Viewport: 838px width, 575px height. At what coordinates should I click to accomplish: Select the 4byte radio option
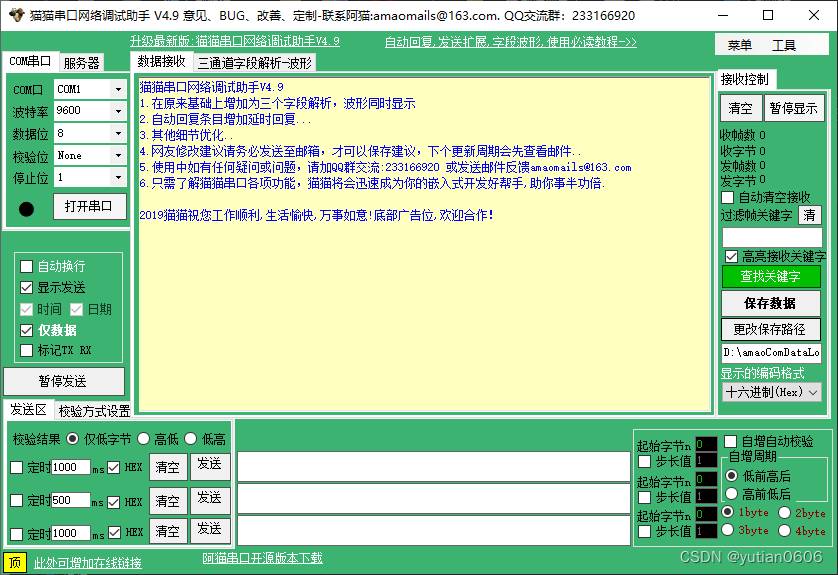(x=784, y=531)
